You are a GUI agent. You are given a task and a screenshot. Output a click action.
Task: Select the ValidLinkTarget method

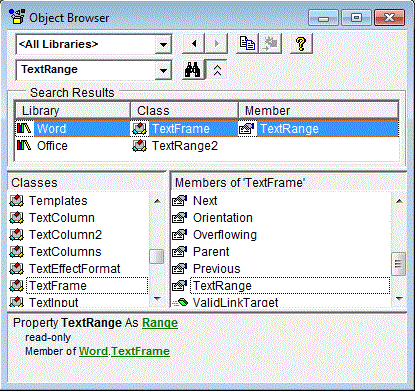click(235, 302)
